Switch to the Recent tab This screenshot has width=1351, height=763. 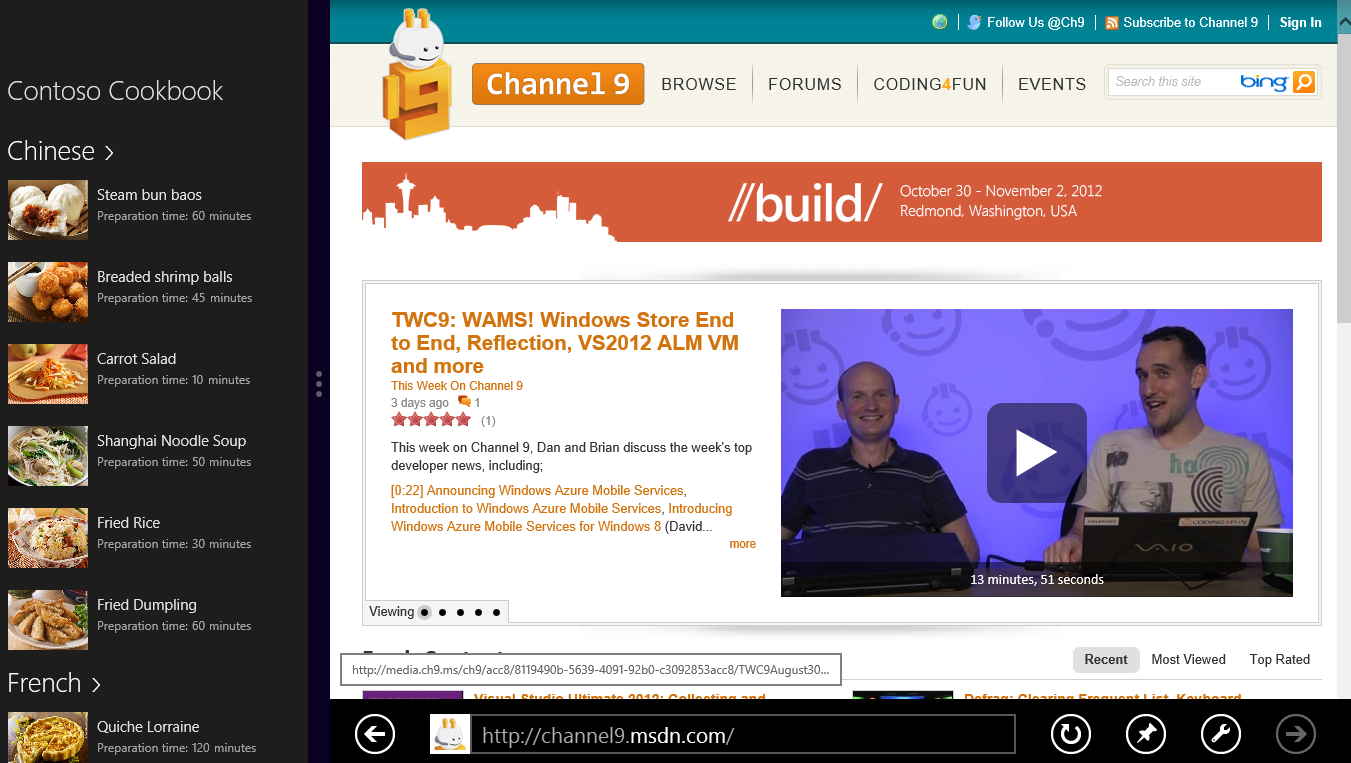(x=1106, y=659)
